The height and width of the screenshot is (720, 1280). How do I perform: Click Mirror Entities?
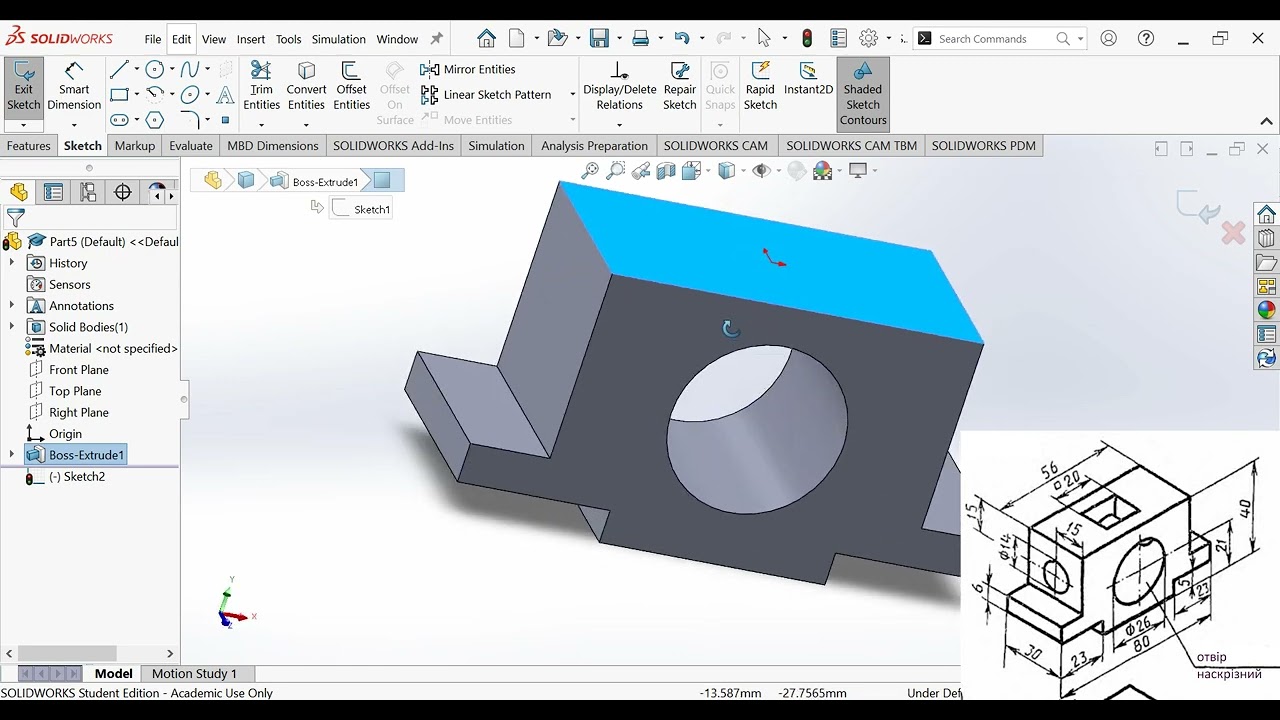coord(468,69)
